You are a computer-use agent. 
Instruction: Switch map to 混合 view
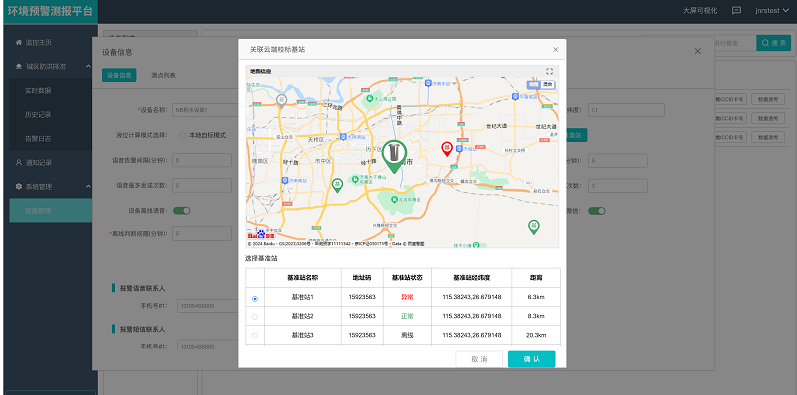click(x=547, y=84)
